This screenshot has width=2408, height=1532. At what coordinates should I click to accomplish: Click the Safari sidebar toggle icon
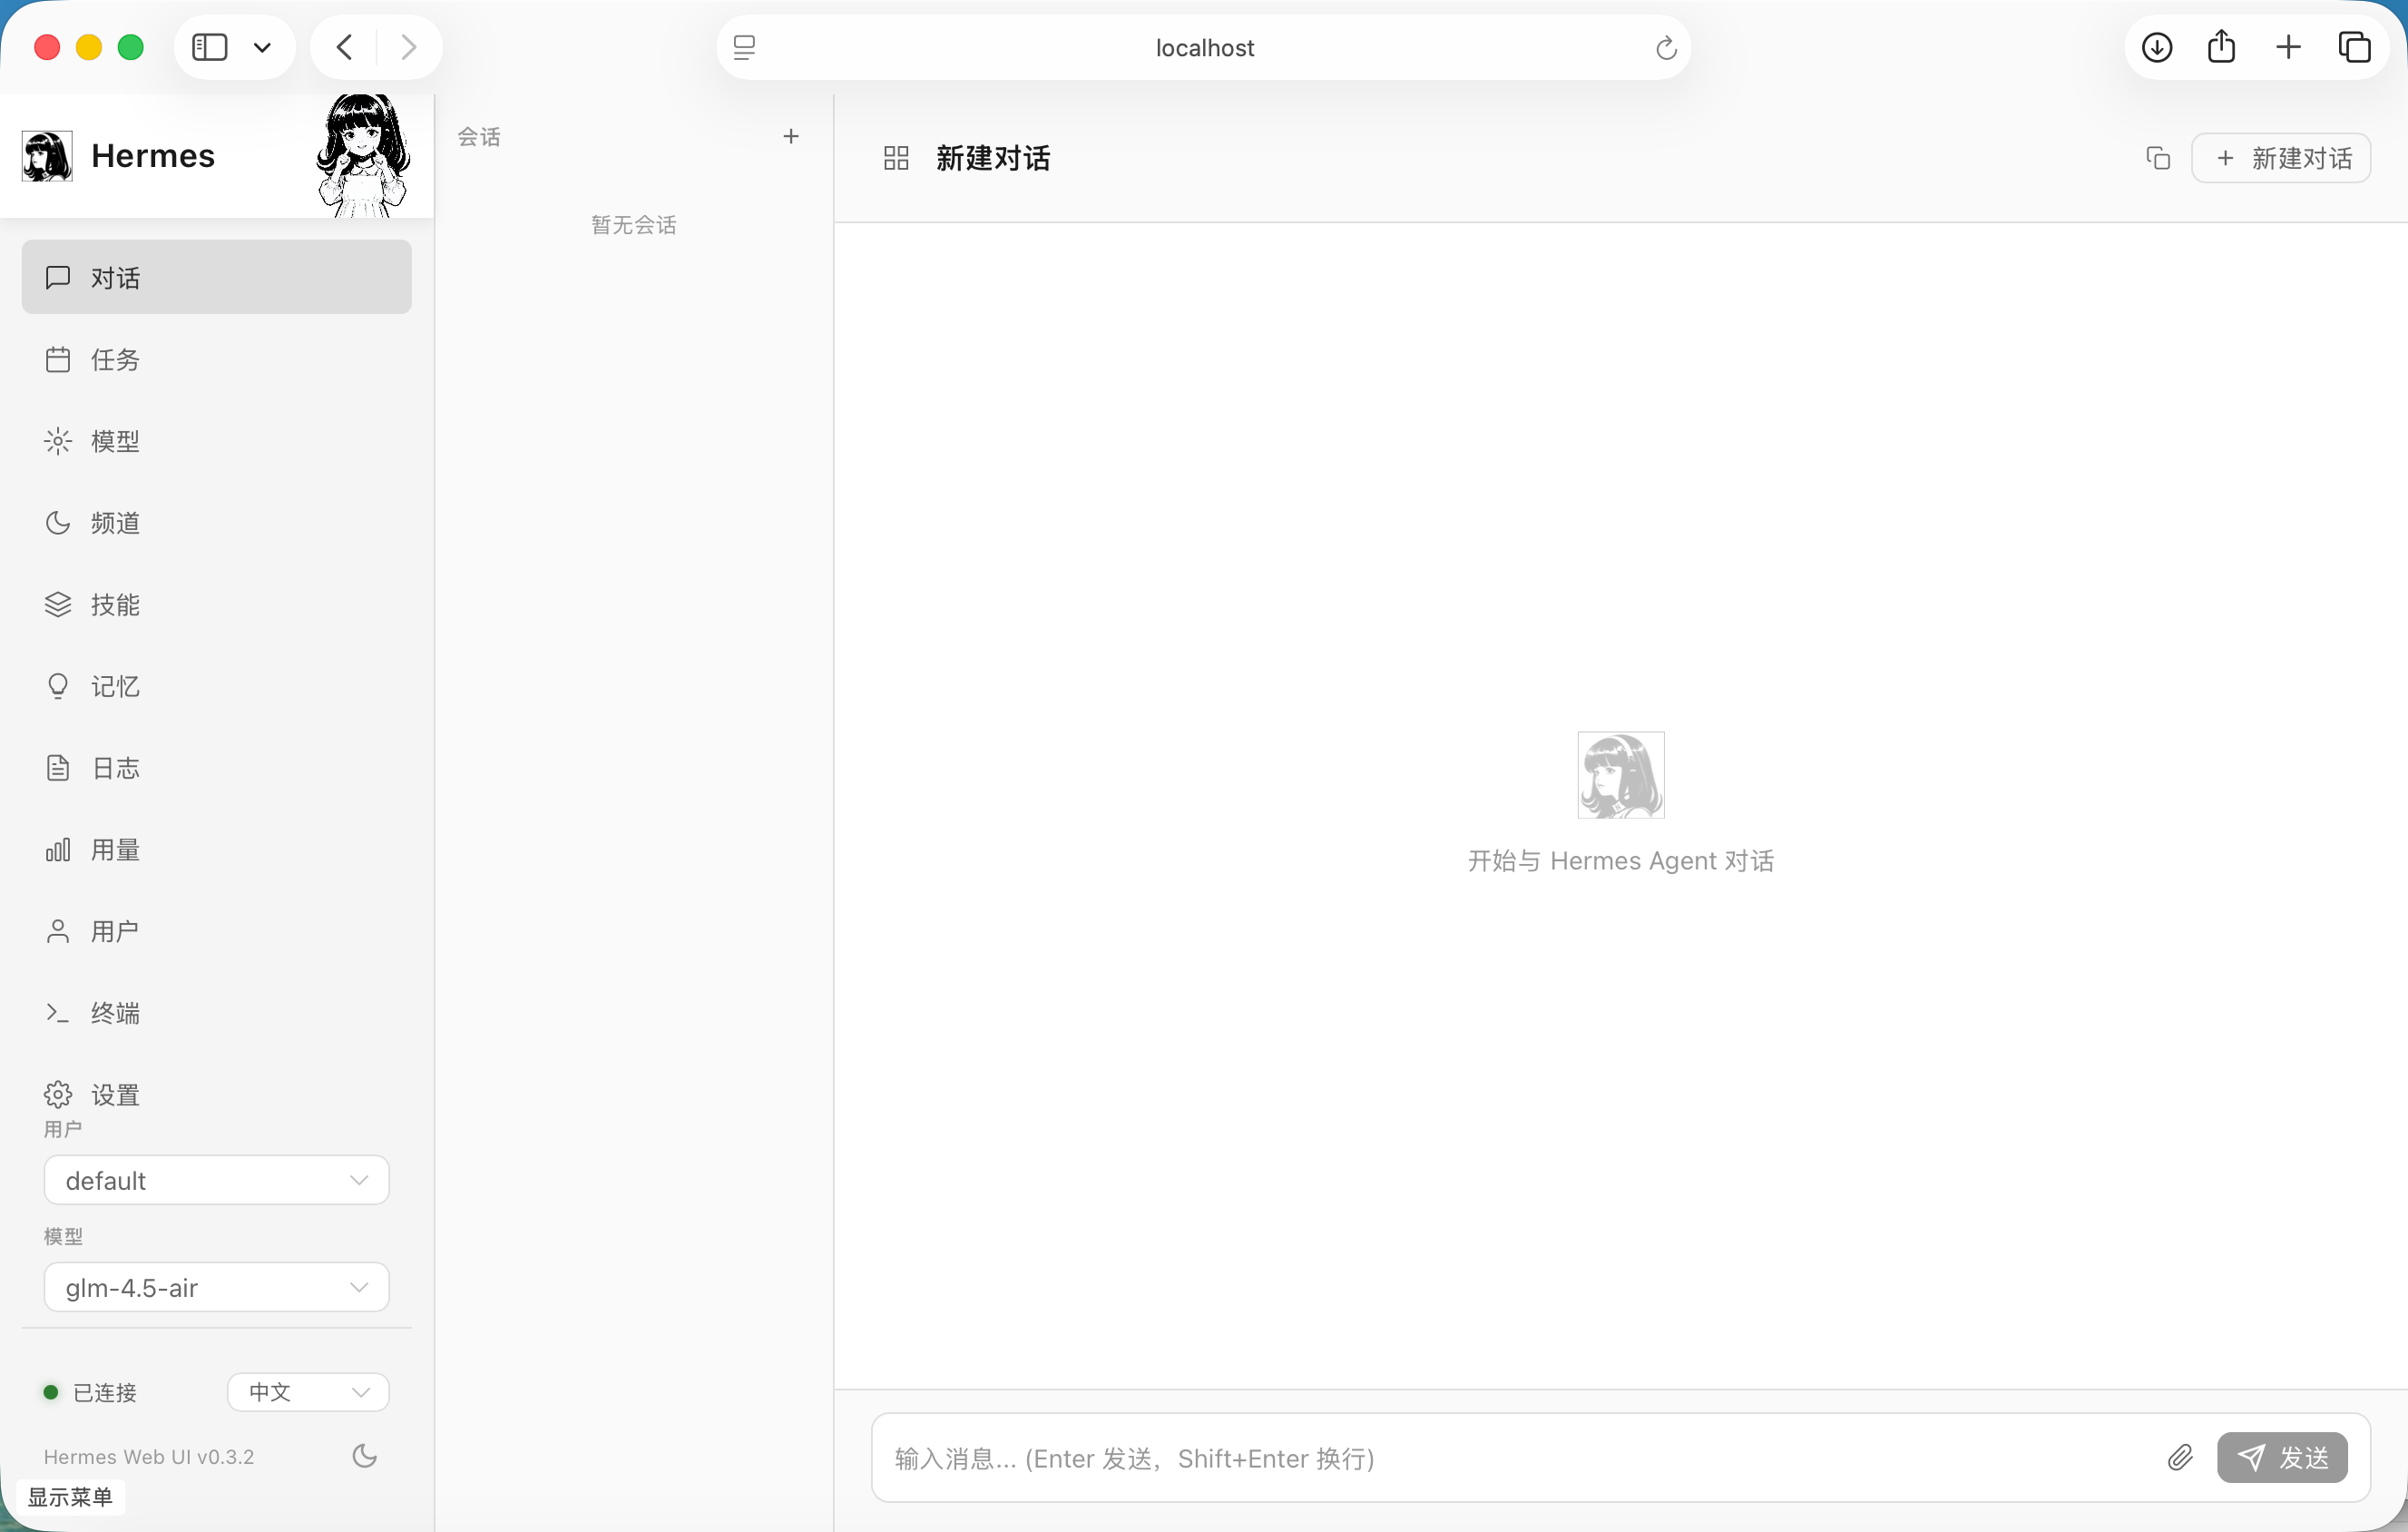pyautogui.click(x=210, y=47)
